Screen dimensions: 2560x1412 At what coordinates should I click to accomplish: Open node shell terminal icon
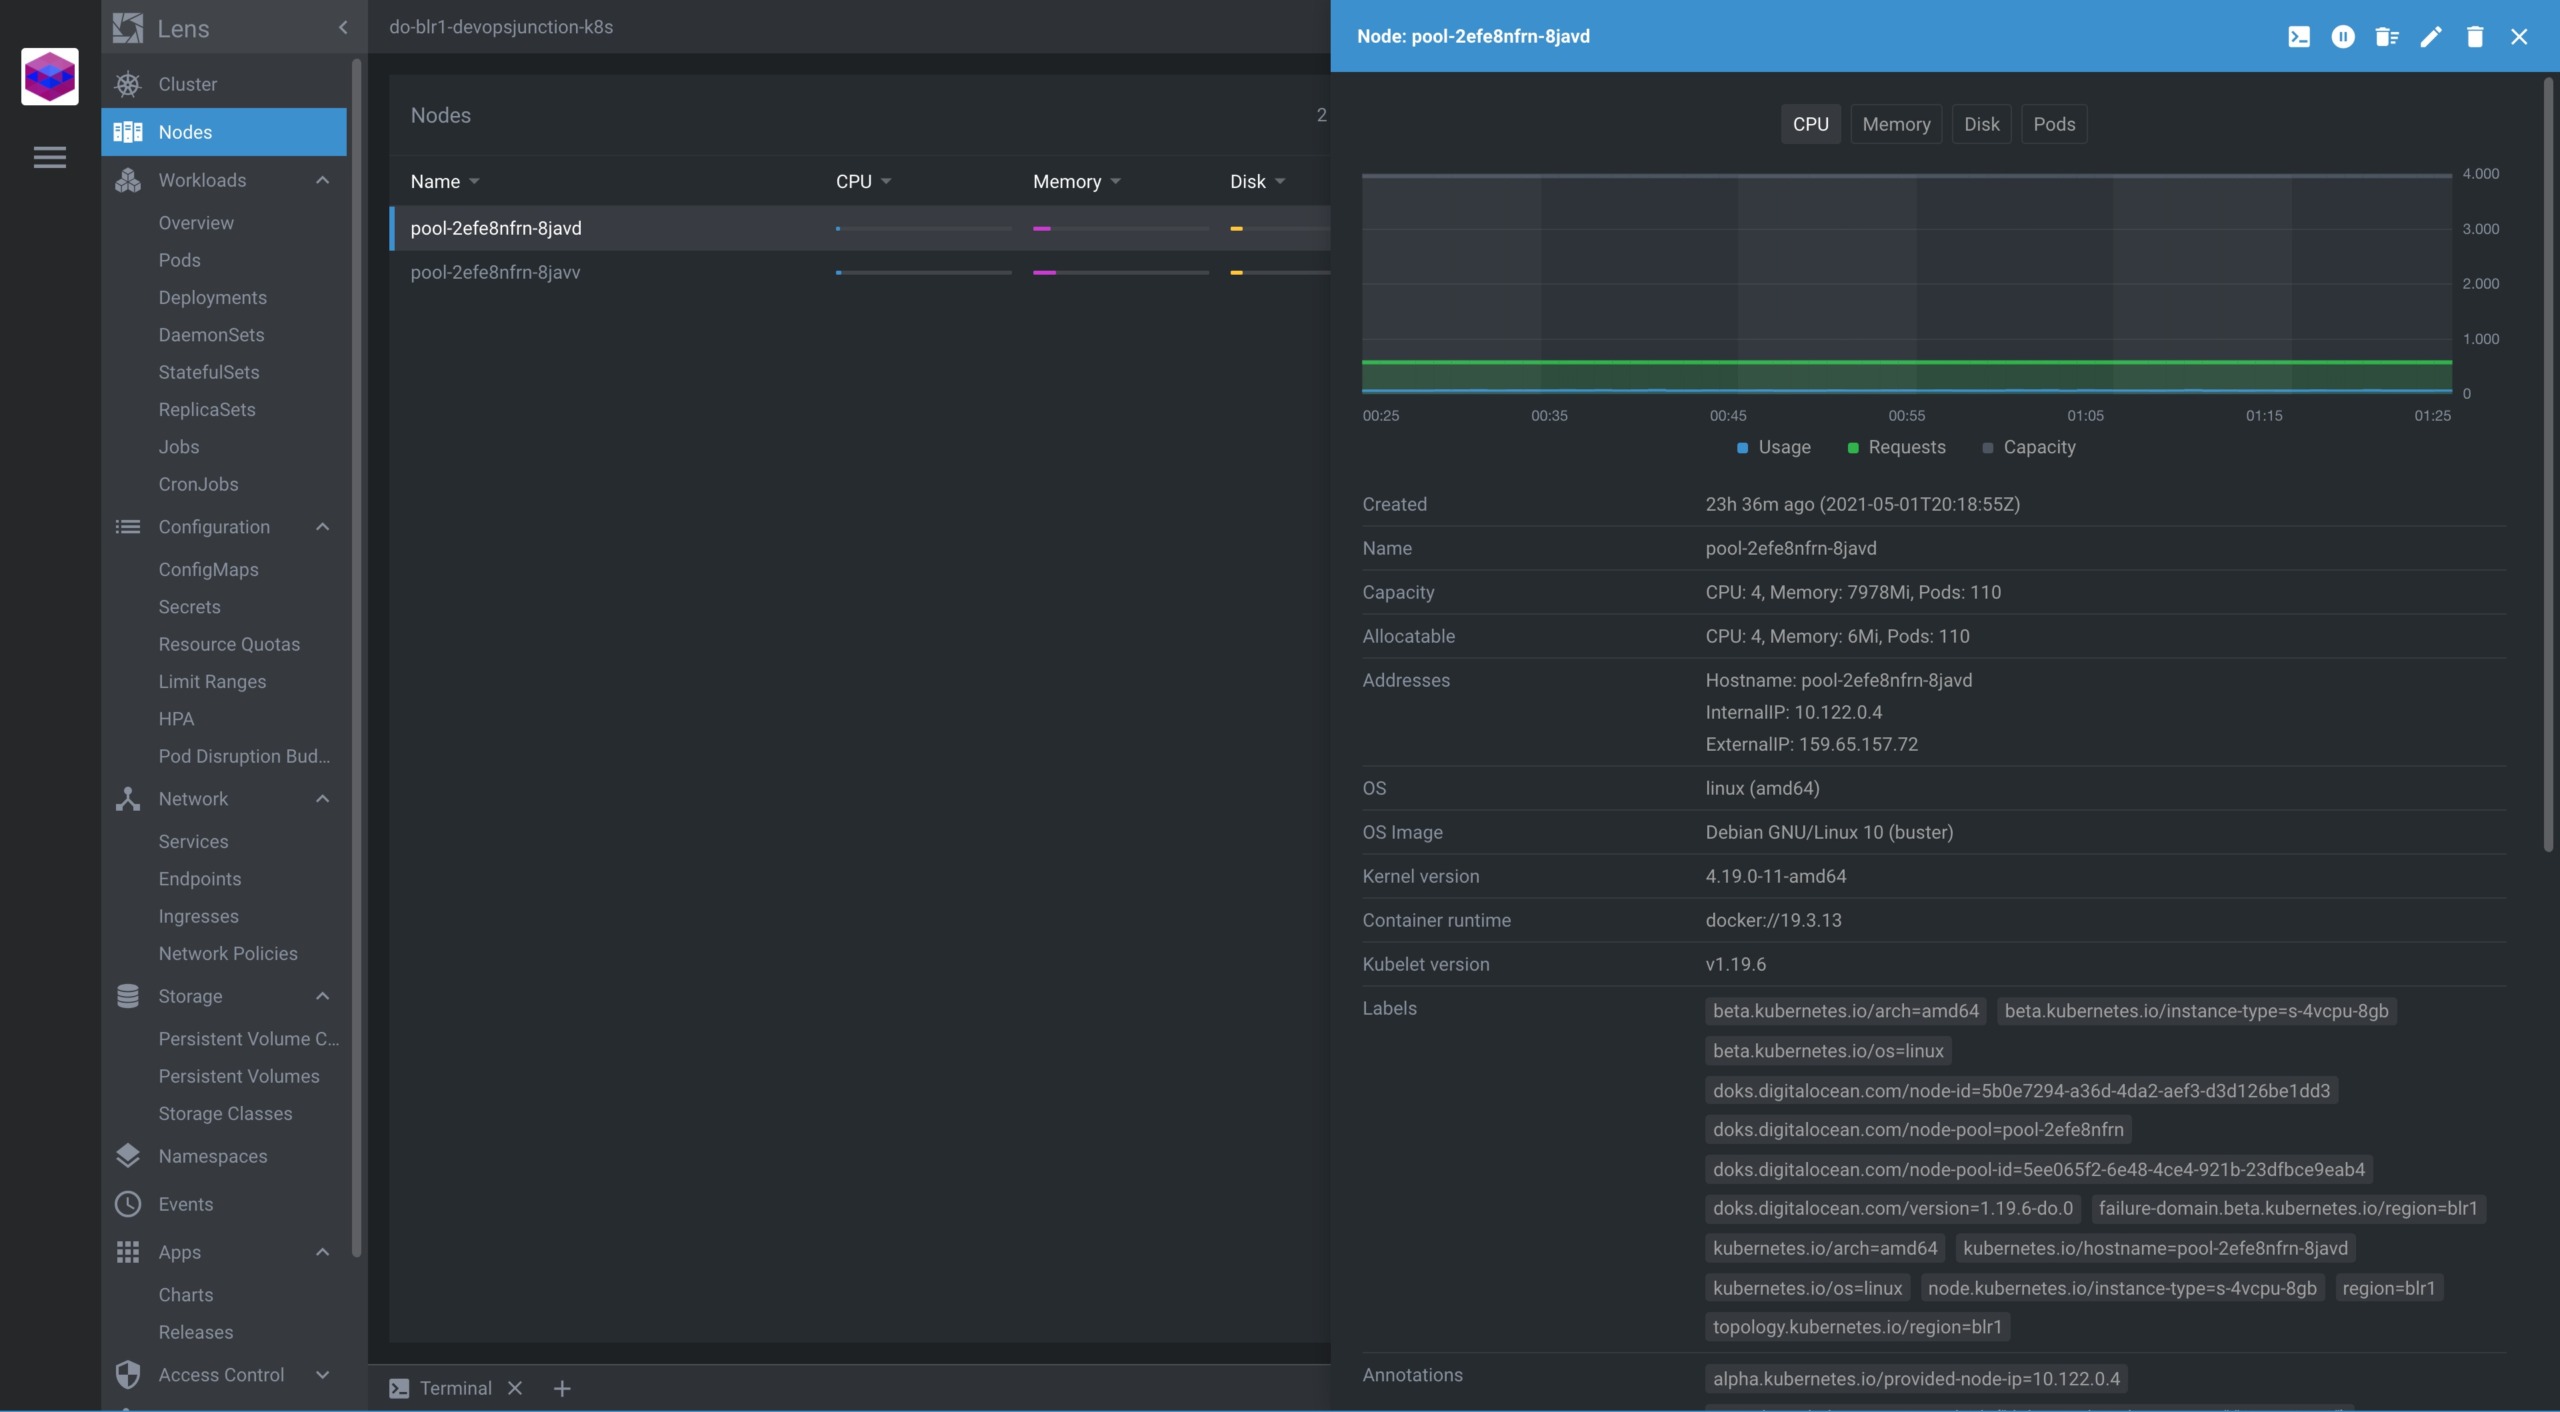click(x=2299, y=37)
